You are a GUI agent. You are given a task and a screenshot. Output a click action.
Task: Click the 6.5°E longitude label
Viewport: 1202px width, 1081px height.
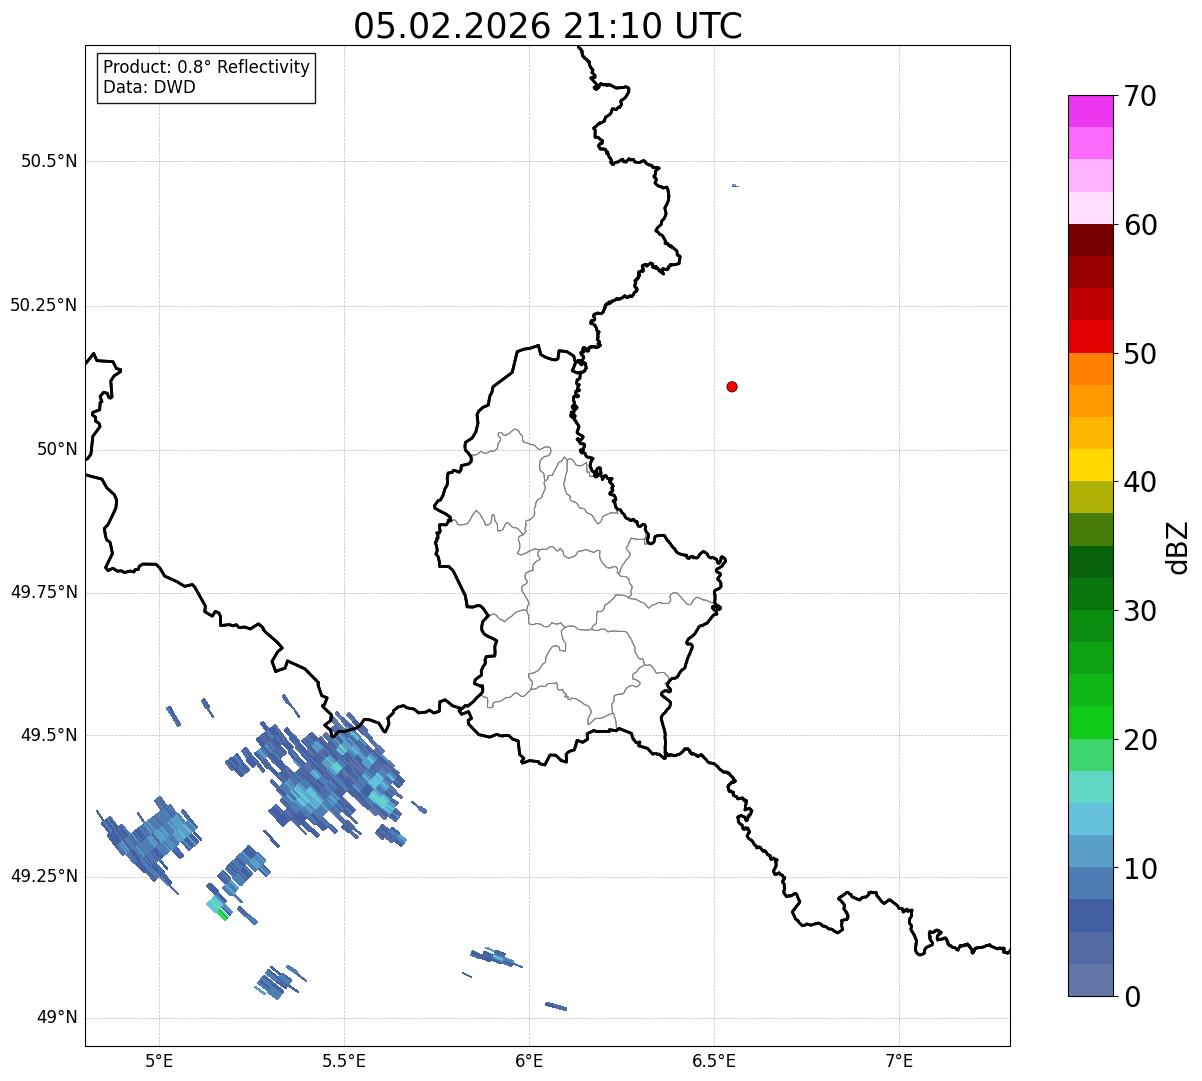coord(714,1060)
